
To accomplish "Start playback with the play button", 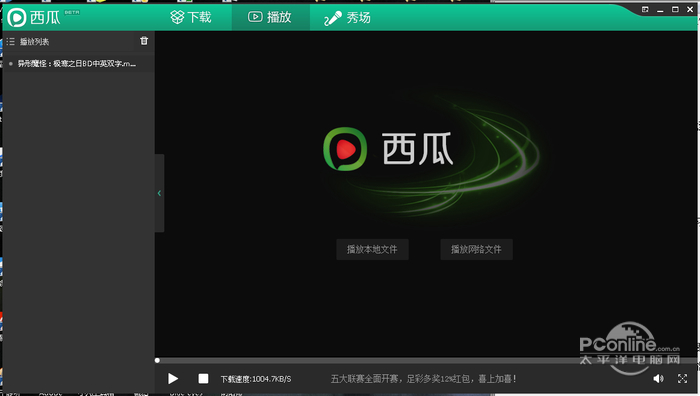I will [173, 379].
